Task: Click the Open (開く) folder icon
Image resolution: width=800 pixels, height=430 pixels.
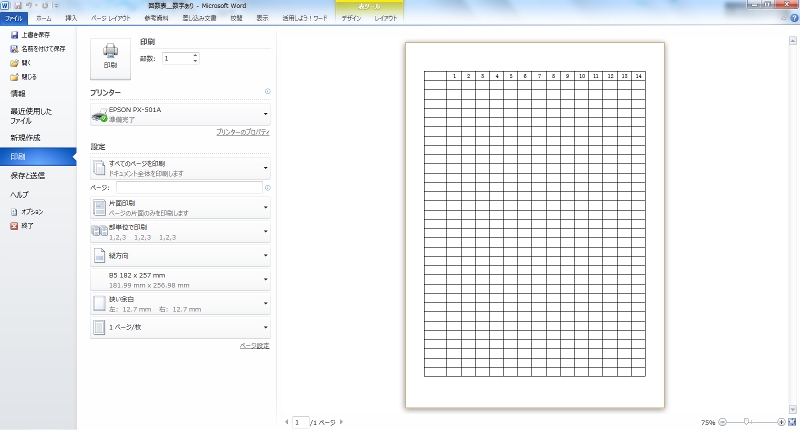Action: [14, 63]
